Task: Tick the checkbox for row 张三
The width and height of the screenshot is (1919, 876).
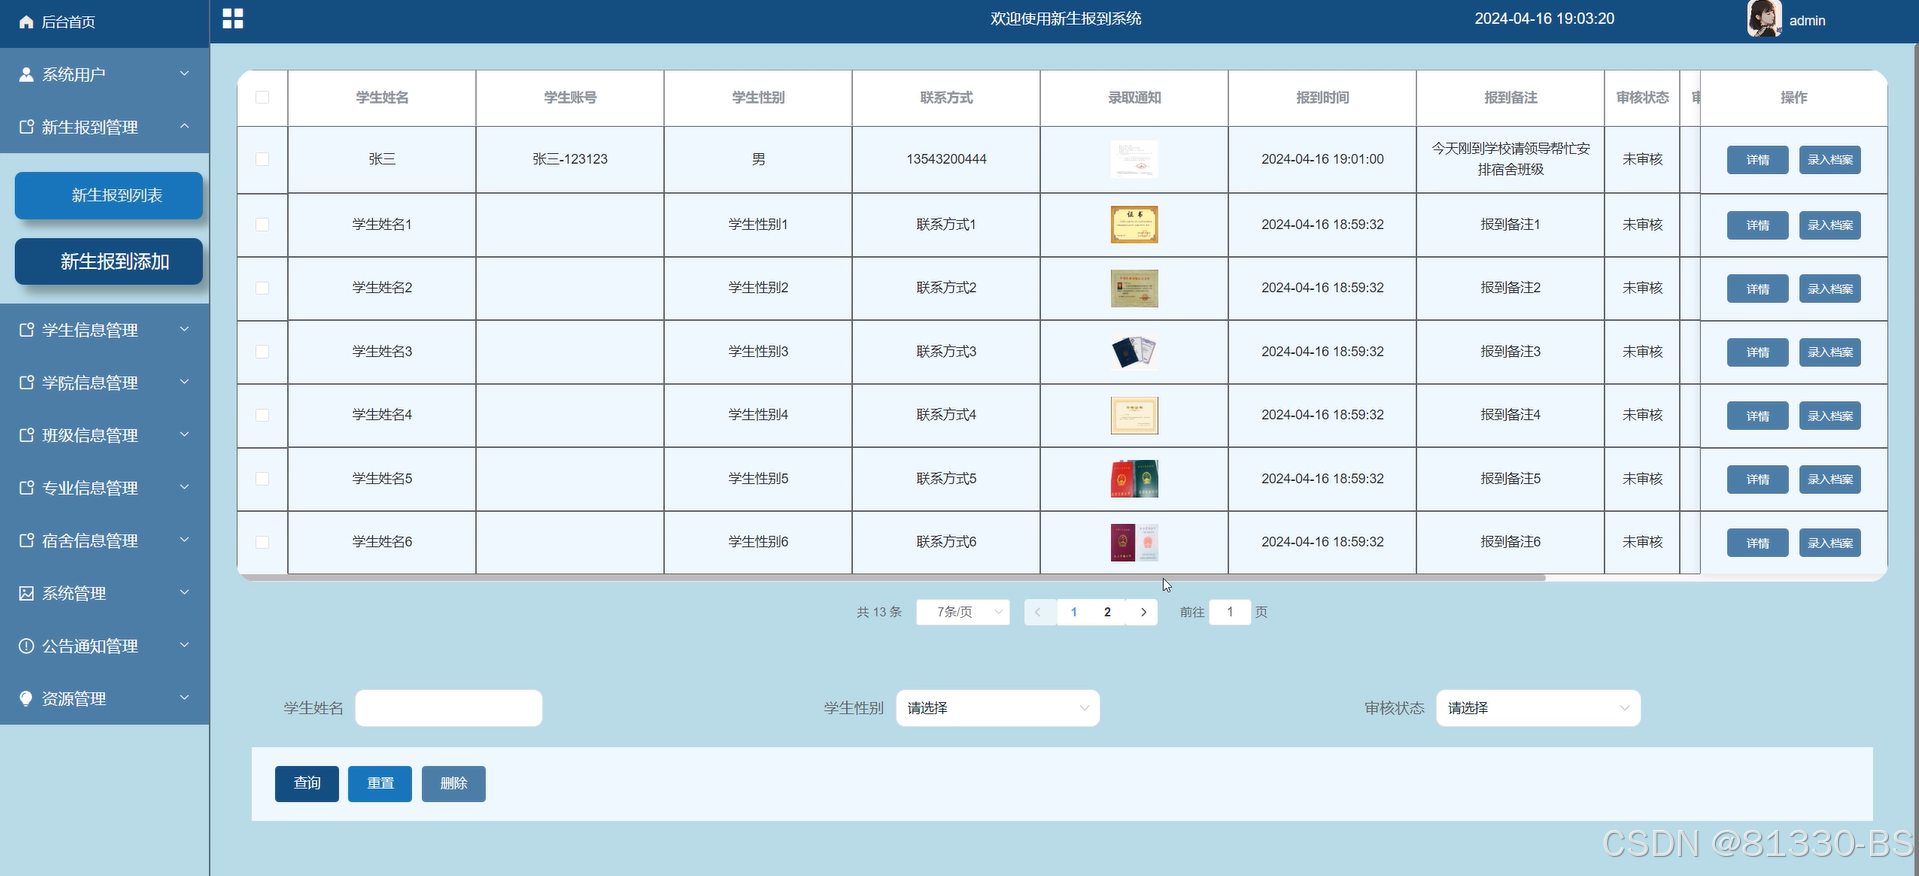Action: click(262, 159)
